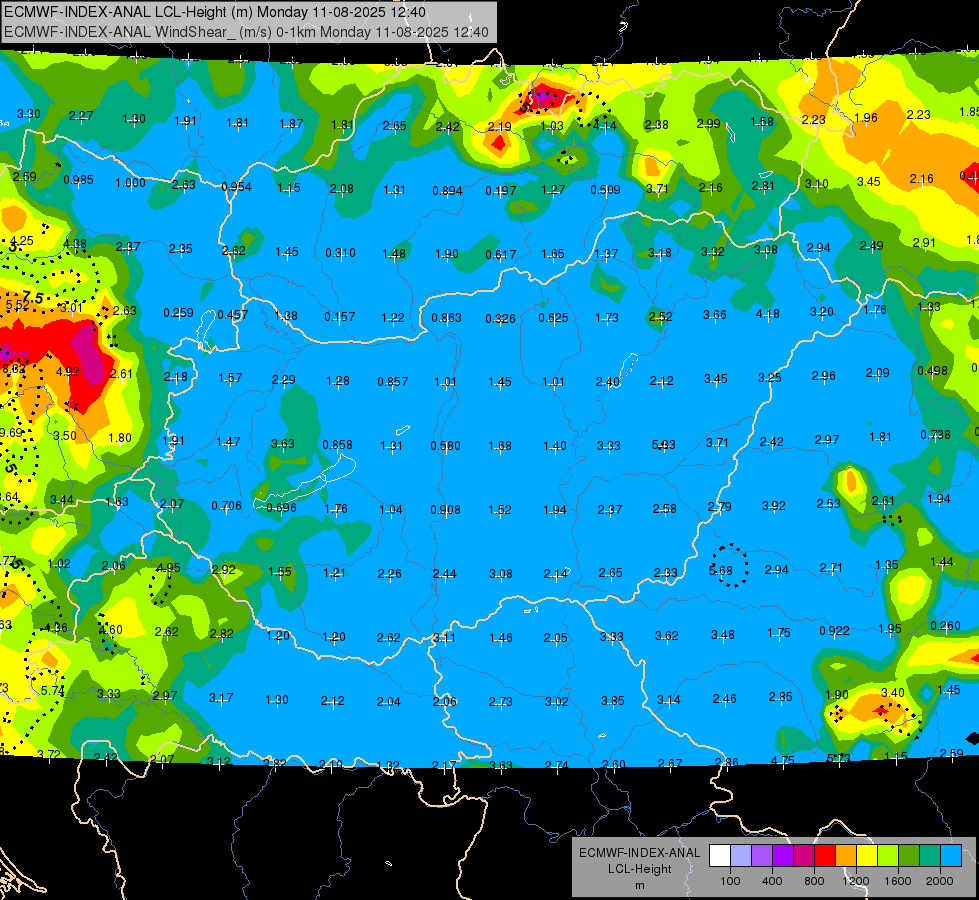Click the WindShear 0-1km title line in the header
Viewport: 979px width, 900px height.
click(246, 32)
